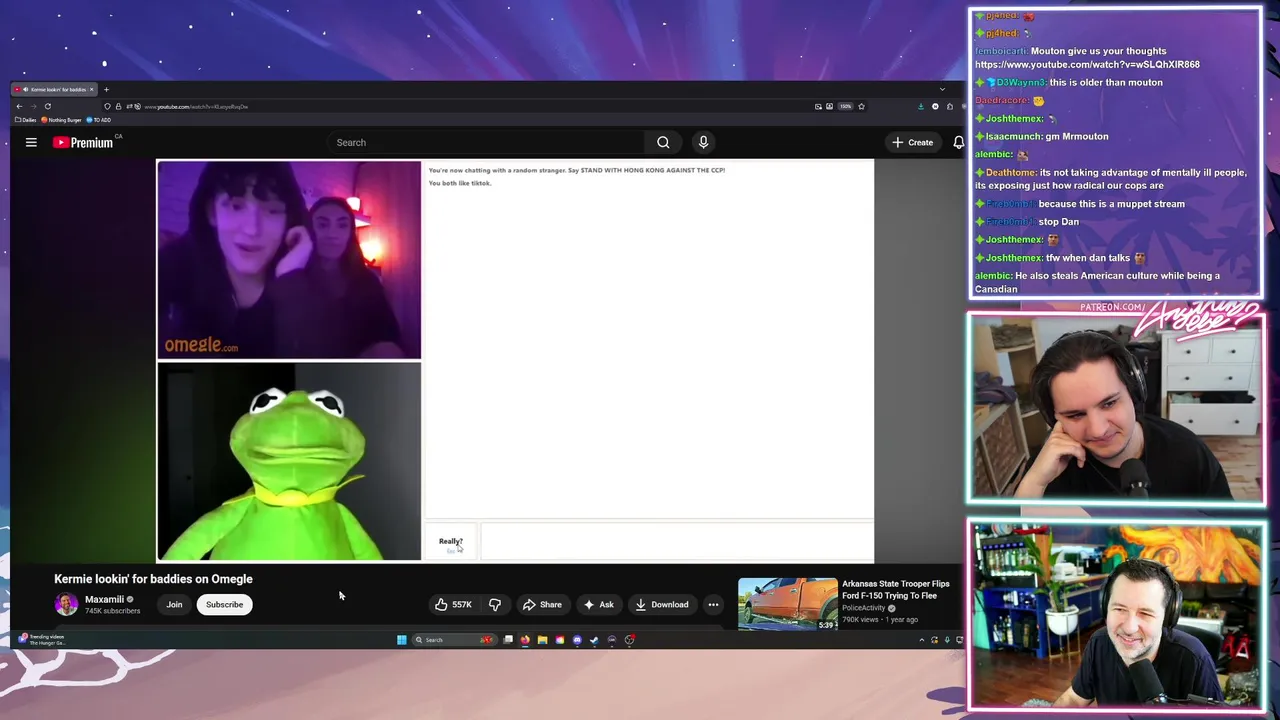Open a new browser tab
The width and height of the screenshot is (1280, 720).
coord(106,89)
